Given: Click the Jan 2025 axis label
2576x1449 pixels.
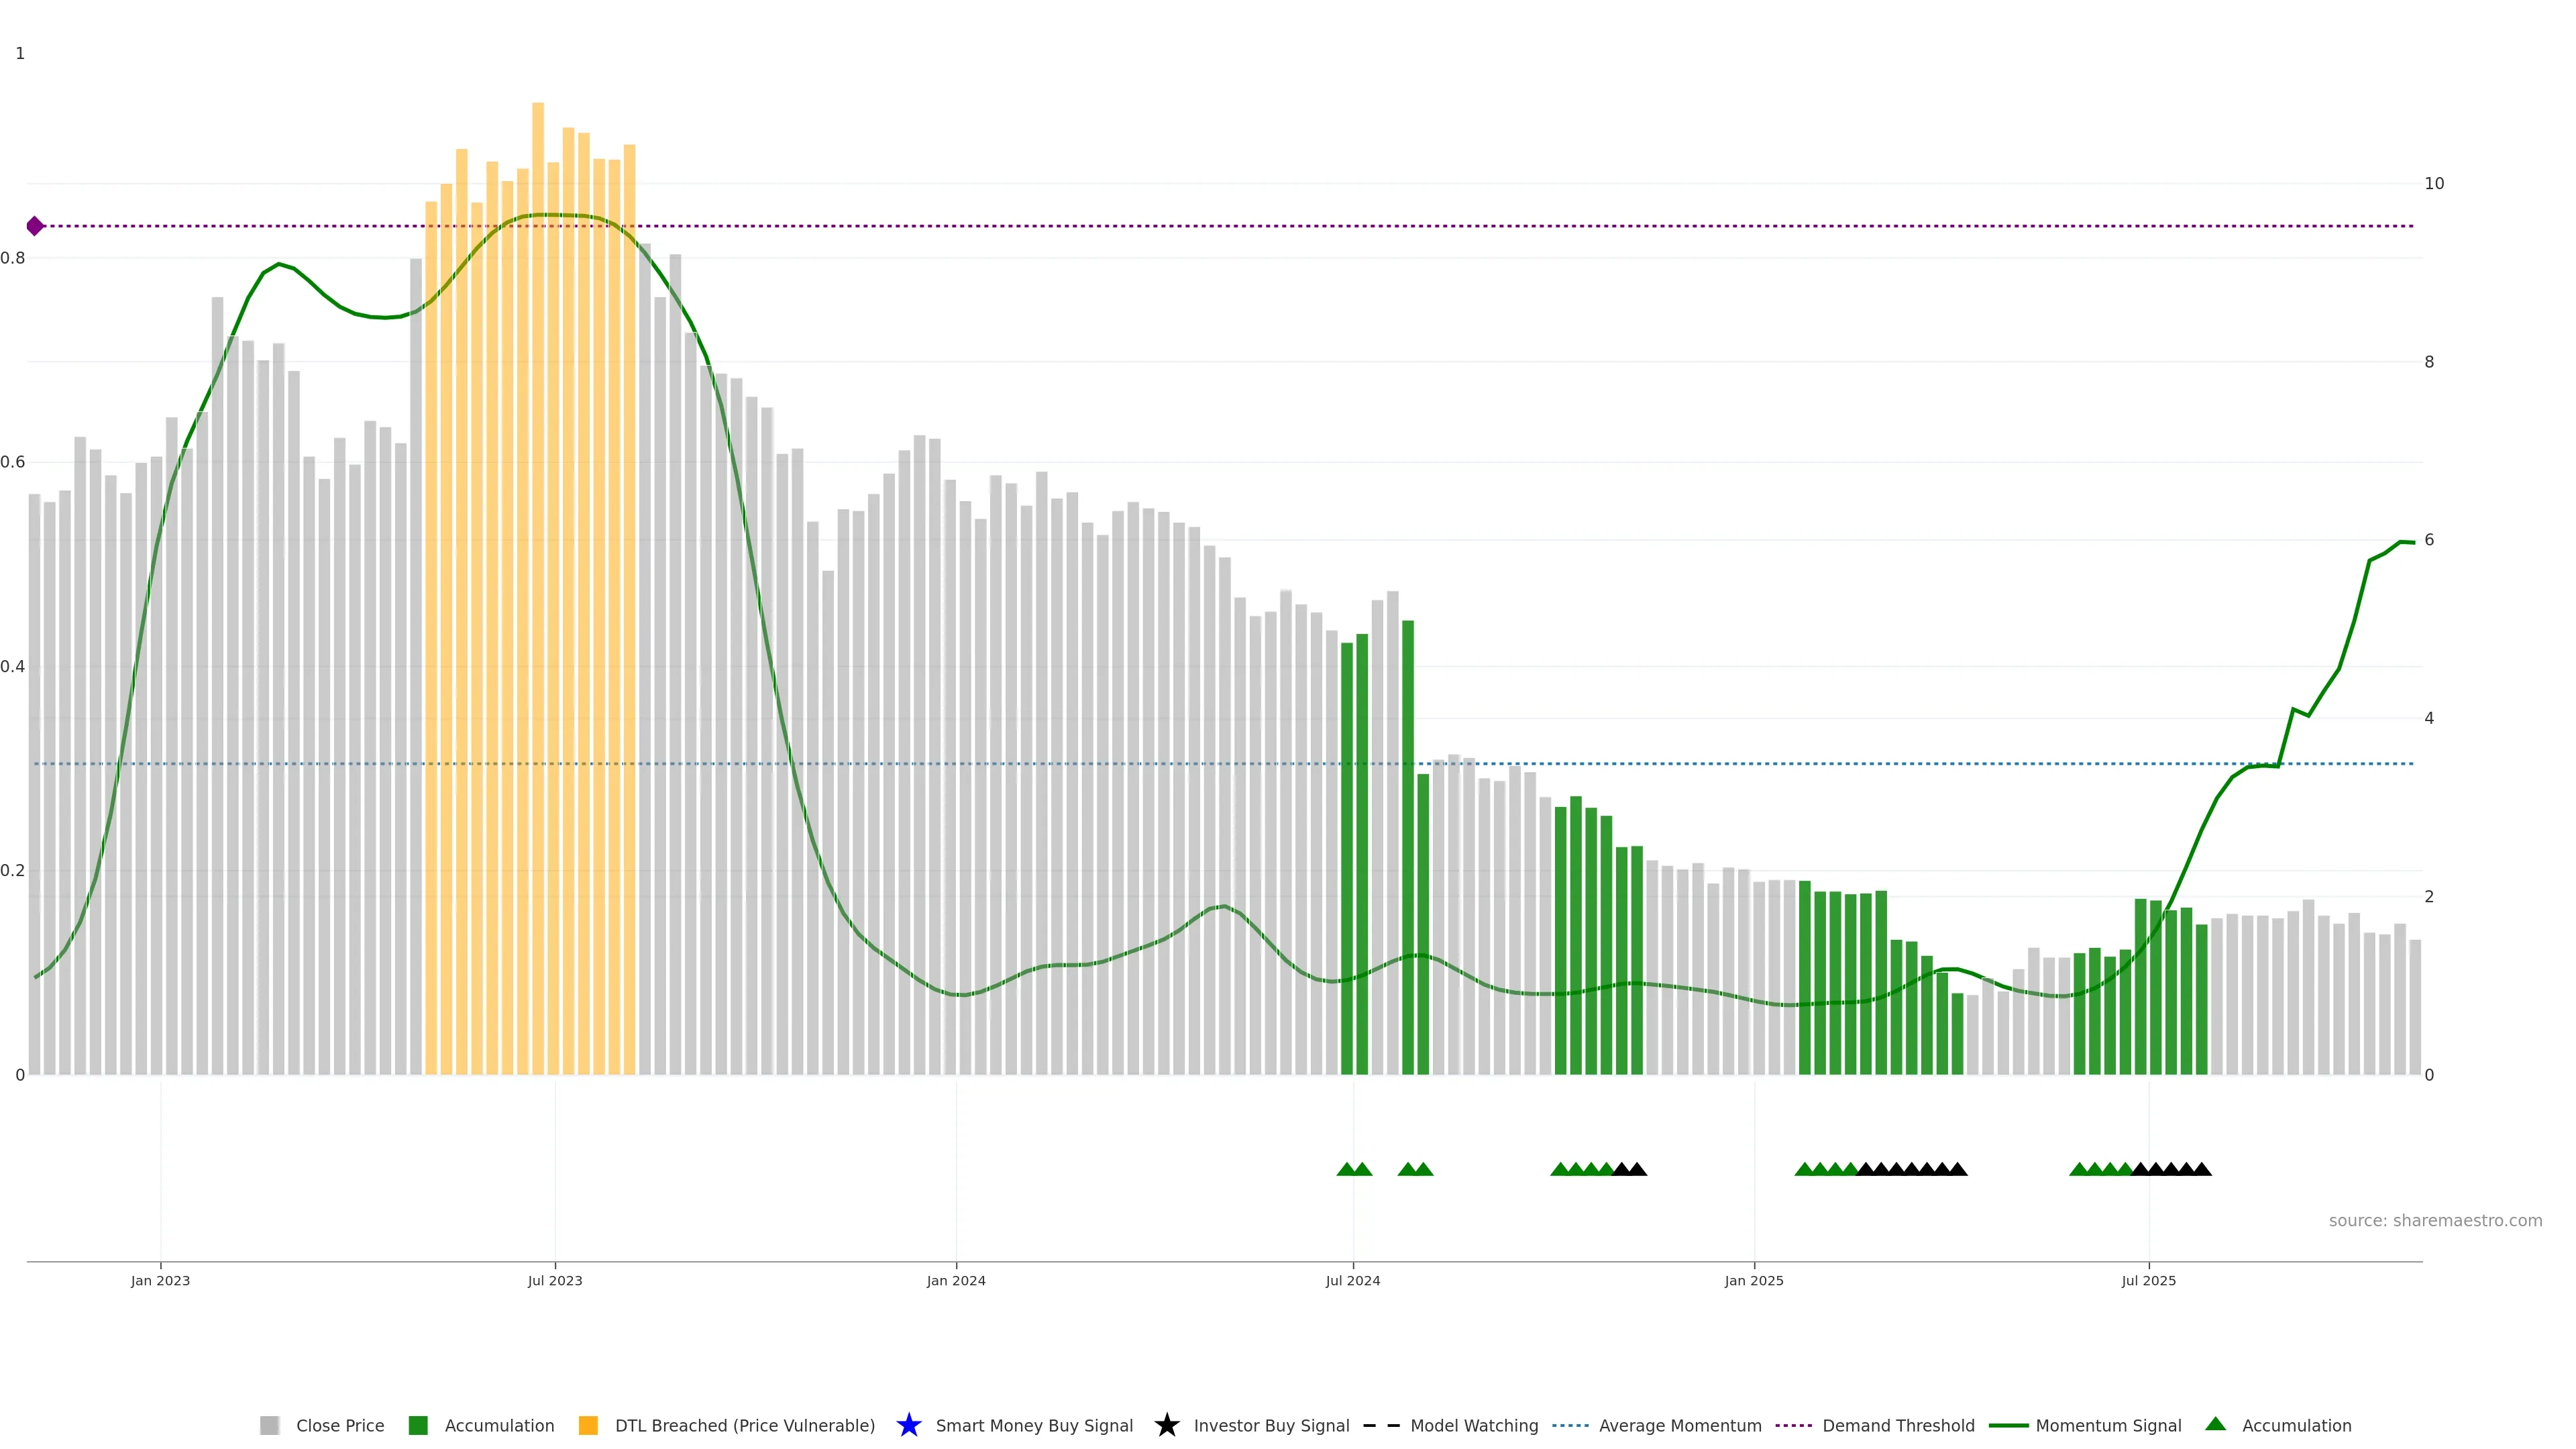Looking at the screenshot, I should [x=1753, y=1280].
